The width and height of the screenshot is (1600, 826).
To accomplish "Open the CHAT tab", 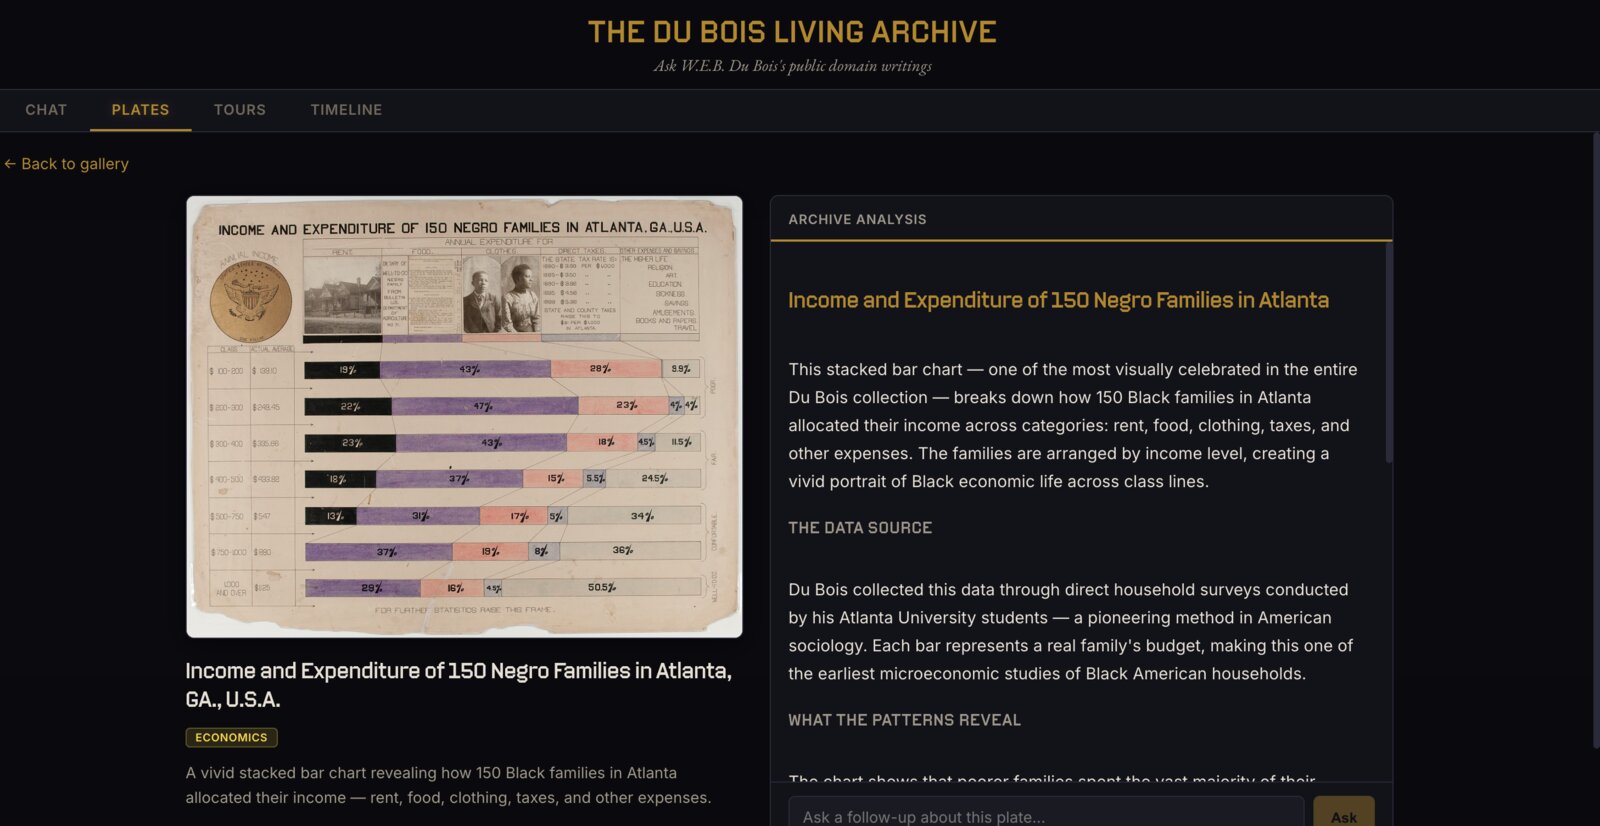I will (46, 110).
